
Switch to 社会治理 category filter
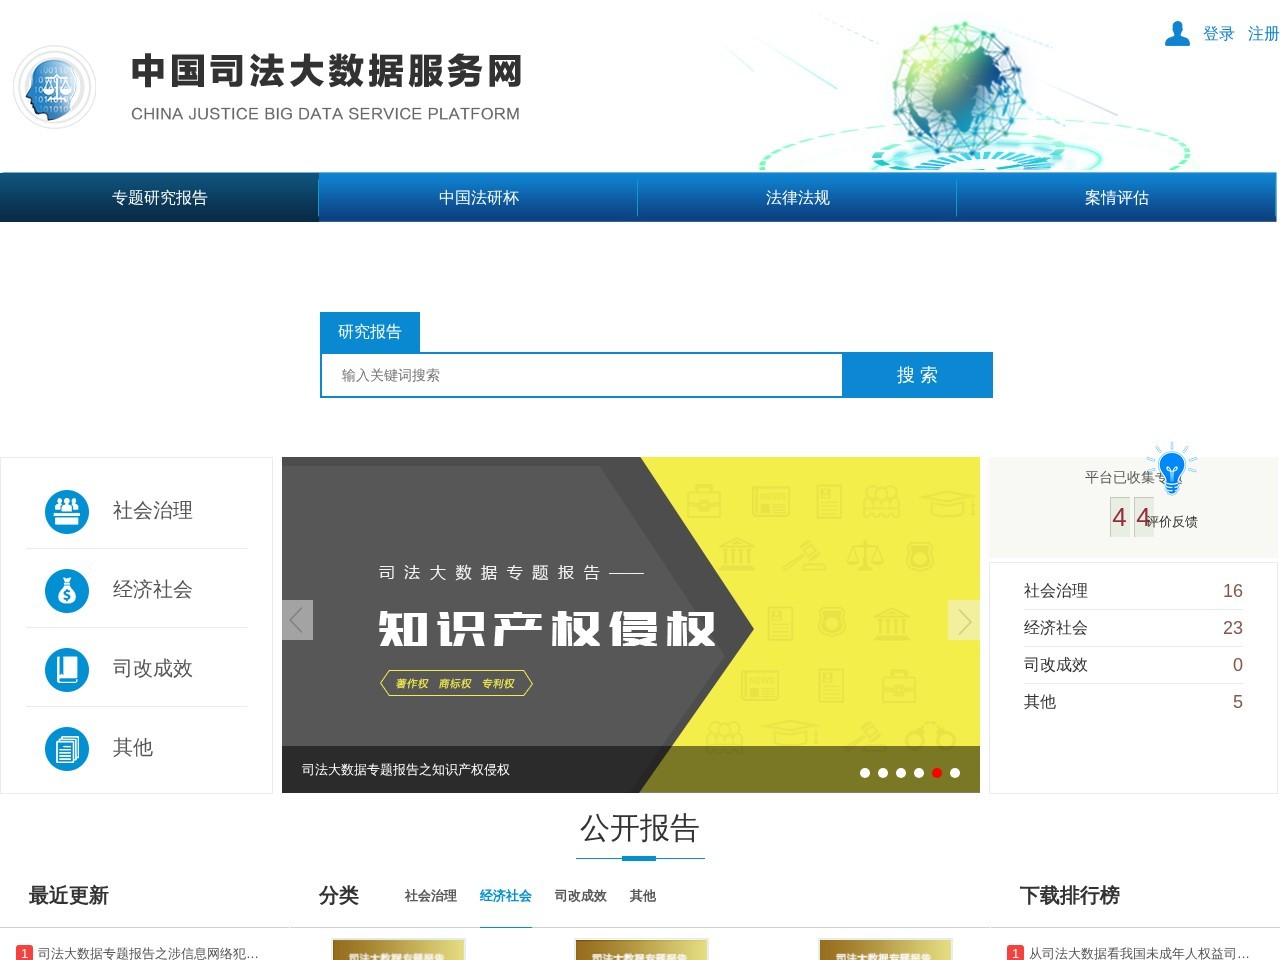(x=431, y=896)
